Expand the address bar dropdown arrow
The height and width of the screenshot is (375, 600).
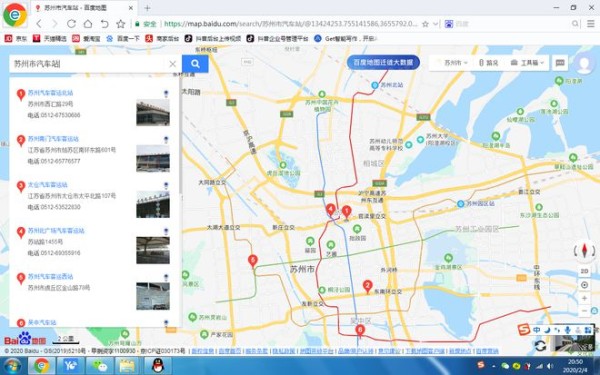pos(435,24)
